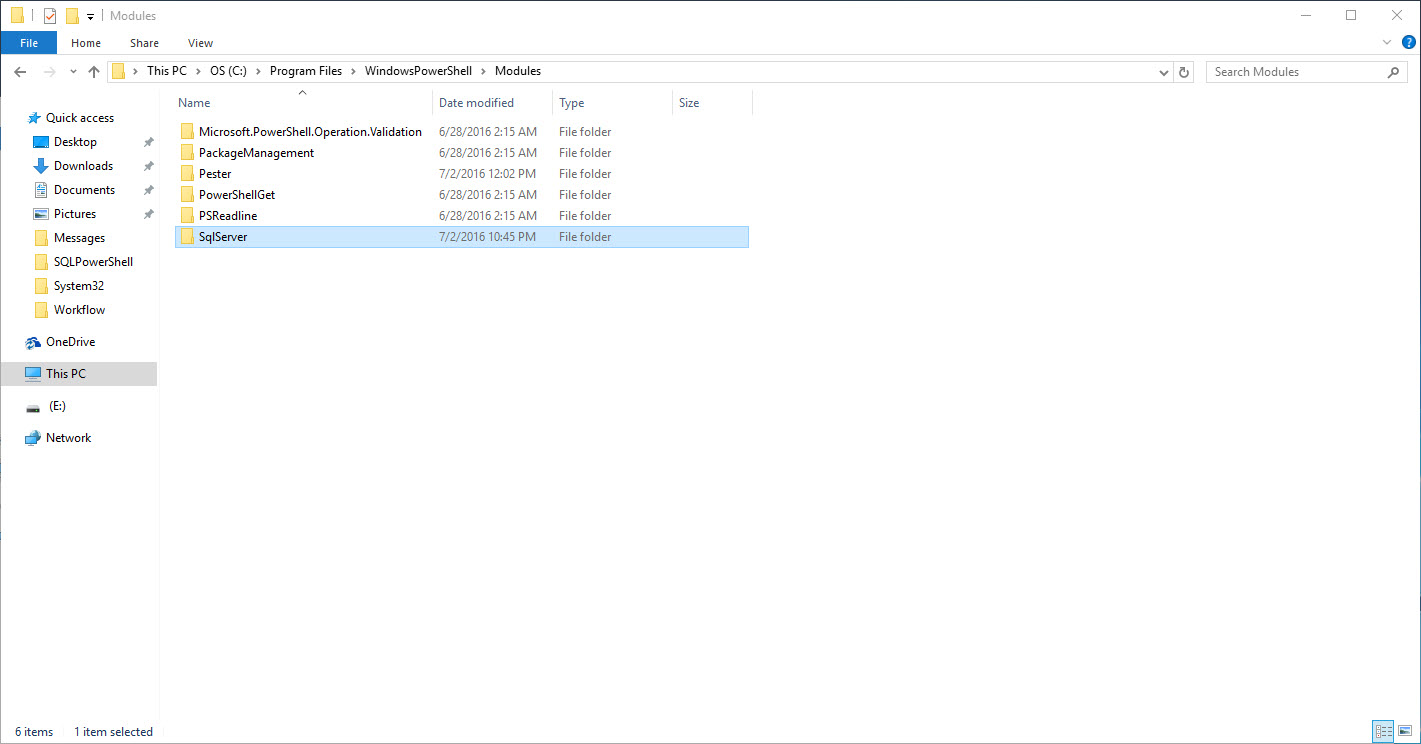
Task: Click the Network icon in sidebar
Action: 33,437
